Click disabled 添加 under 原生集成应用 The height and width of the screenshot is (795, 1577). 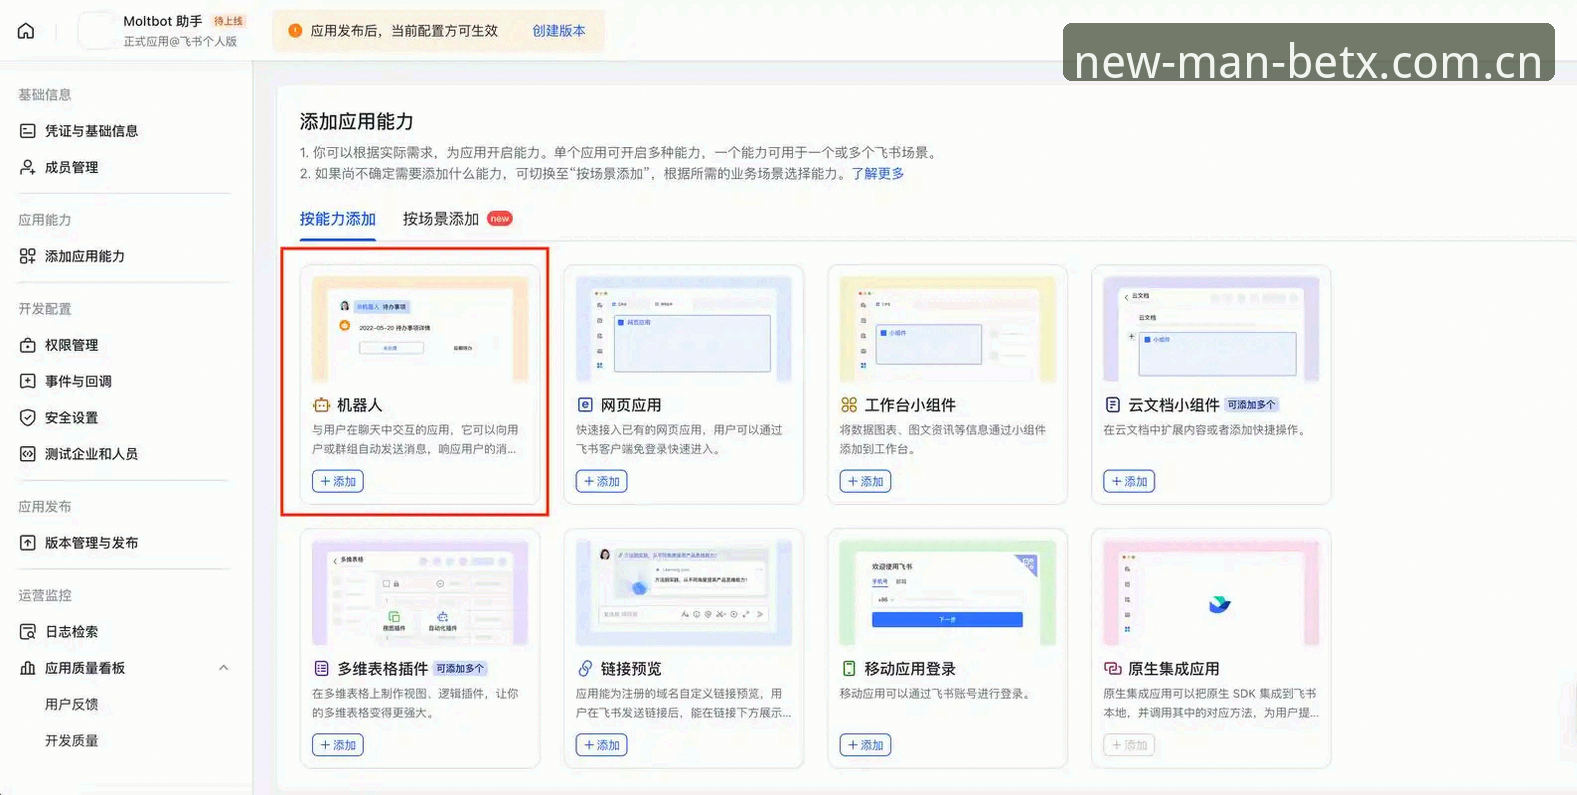tap(1130, 745)
